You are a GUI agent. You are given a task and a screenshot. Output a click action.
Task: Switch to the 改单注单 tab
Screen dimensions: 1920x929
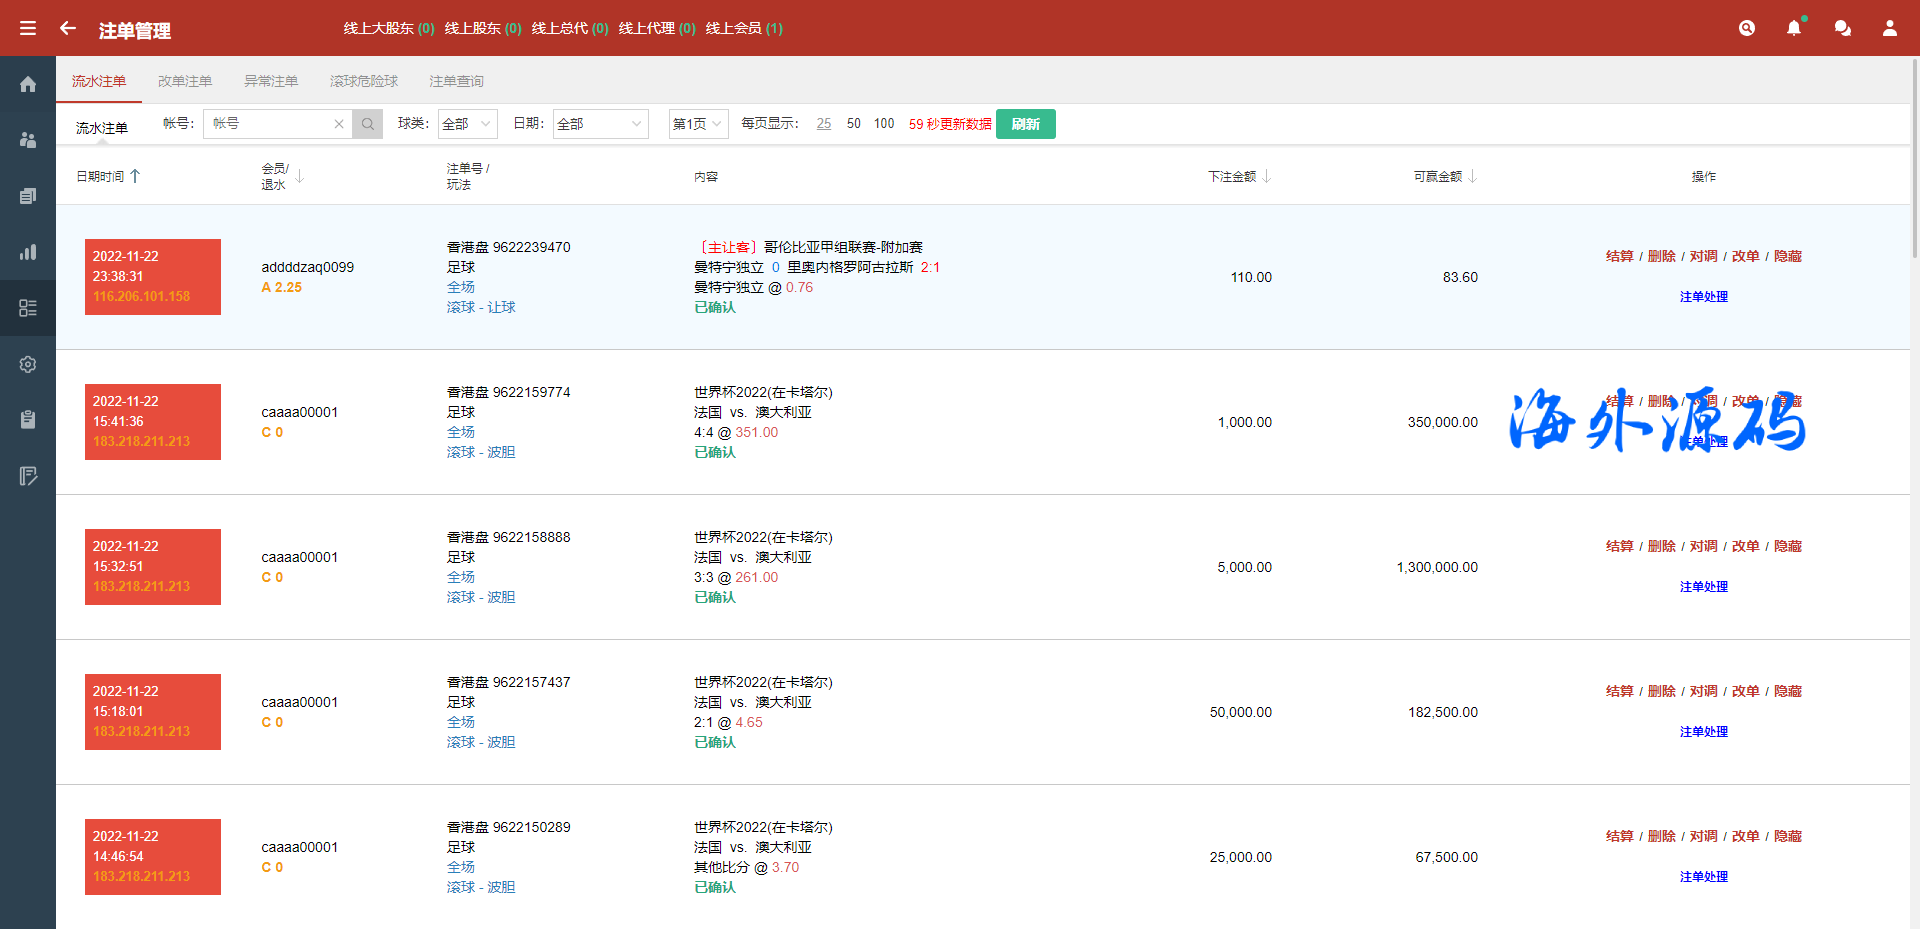pyautogui.click(x=185, y=81)
